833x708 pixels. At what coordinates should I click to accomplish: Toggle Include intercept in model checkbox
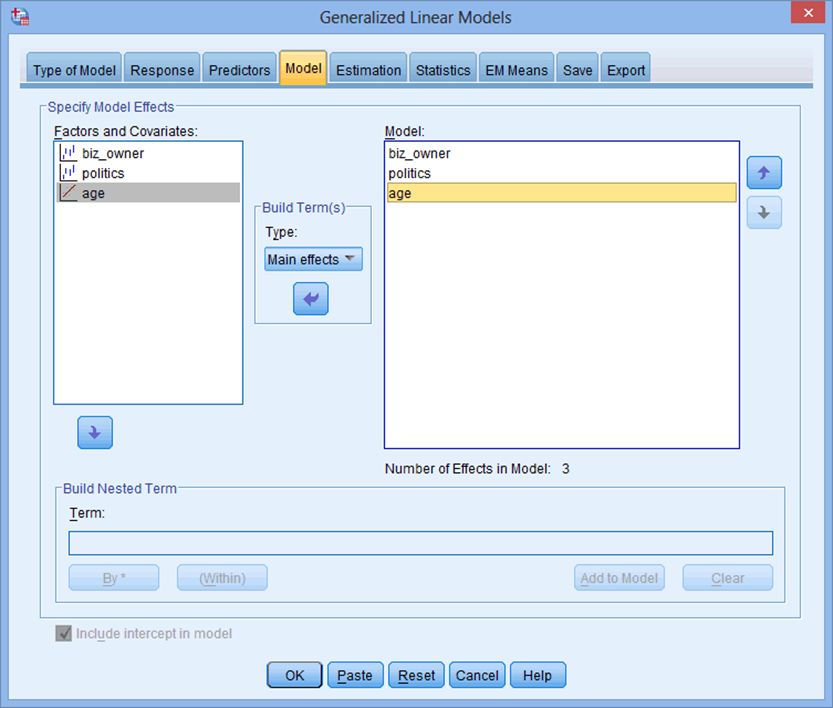pos(63,633)
